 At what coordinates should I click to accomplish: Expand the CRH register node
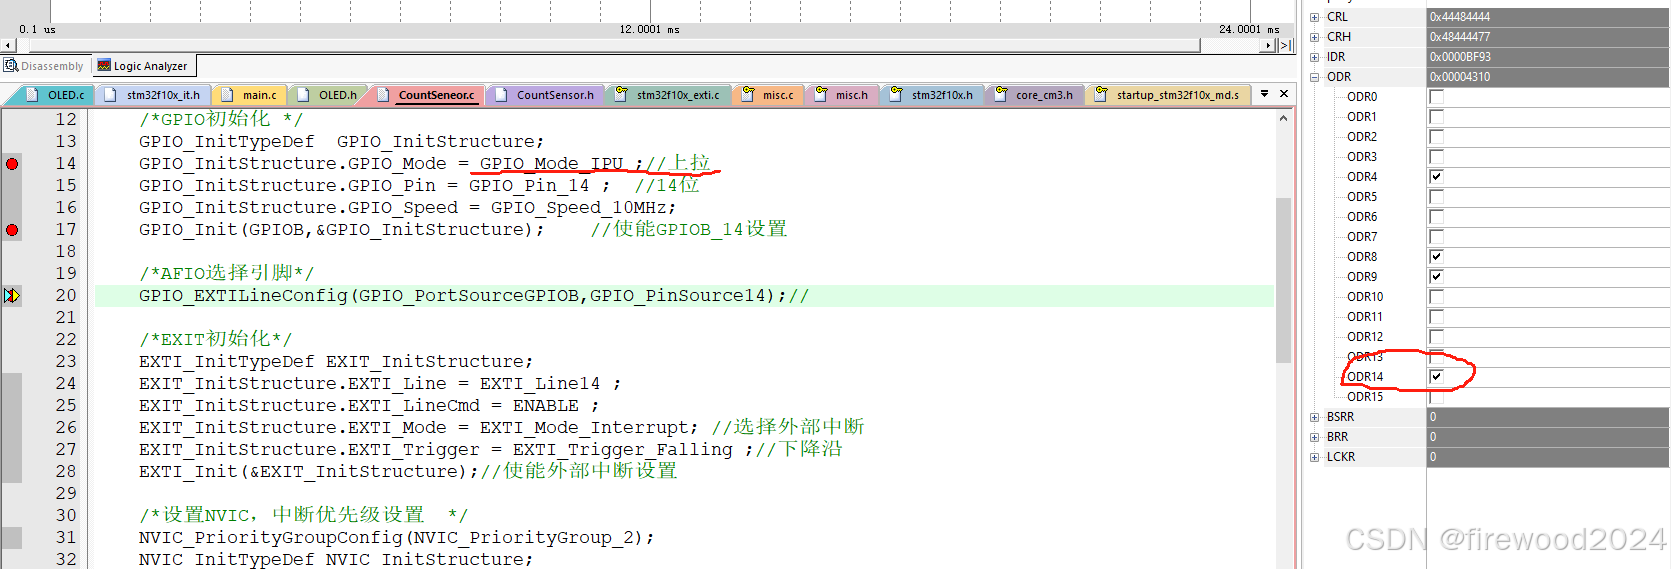(1314, 37)
